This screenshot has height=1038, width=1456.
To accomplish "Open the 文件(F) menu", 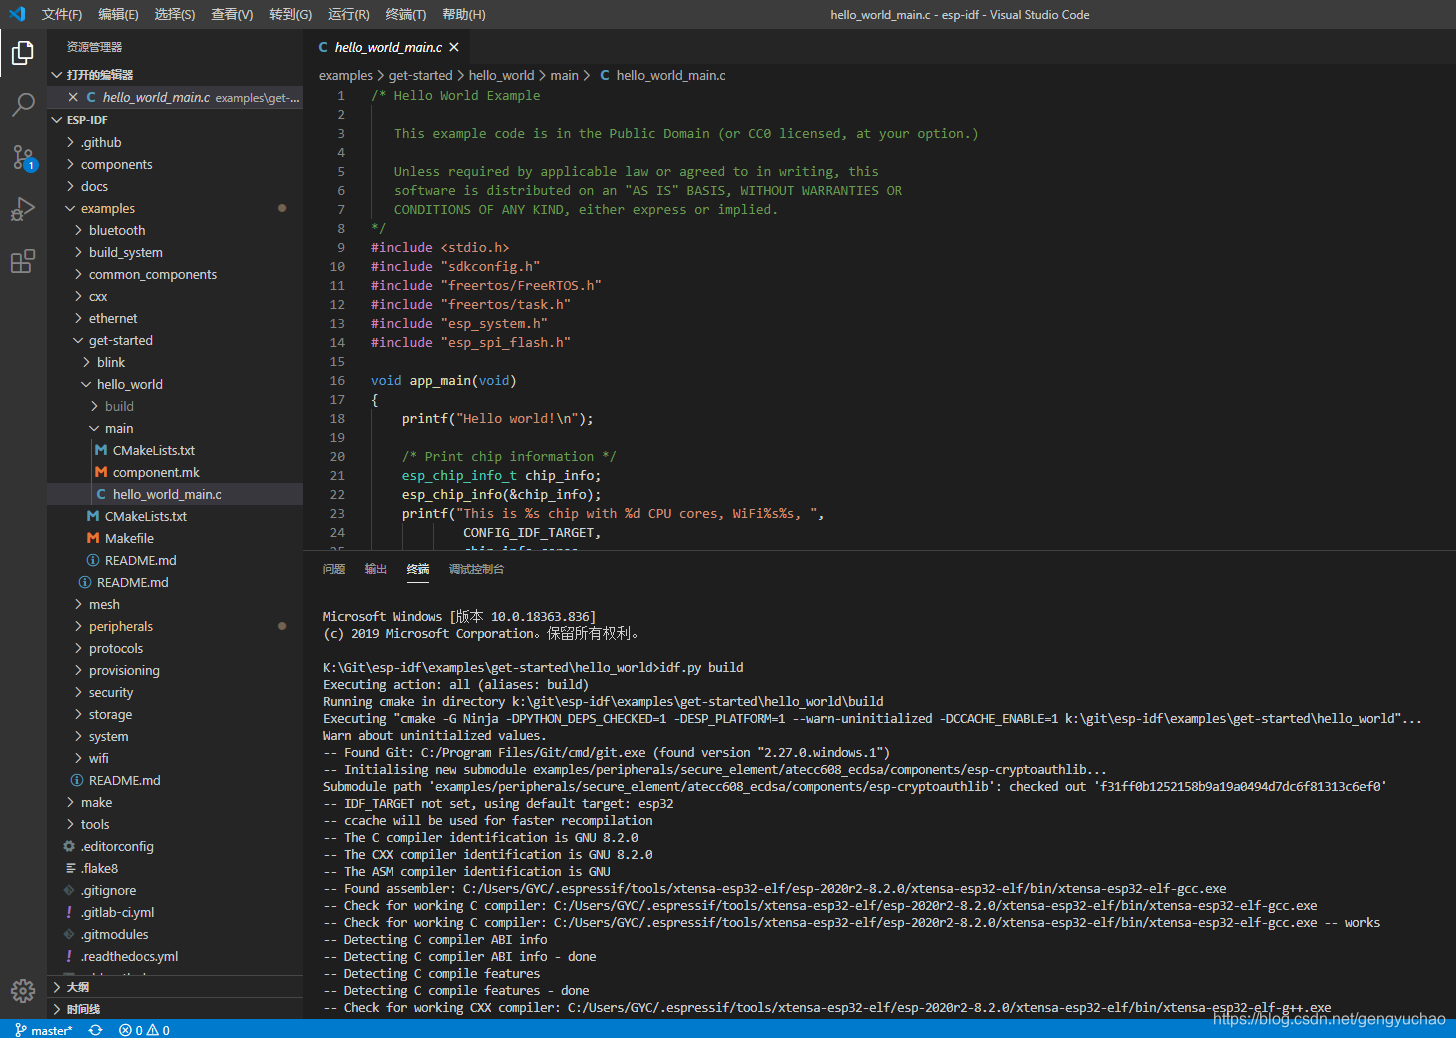I will (62, 14).
